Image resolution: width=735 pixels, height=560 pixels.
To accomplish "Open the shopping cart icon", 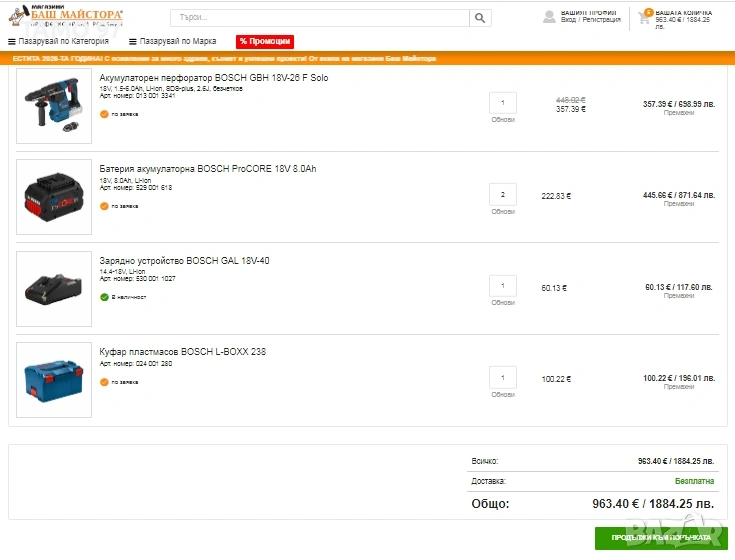I will [644, 17].
